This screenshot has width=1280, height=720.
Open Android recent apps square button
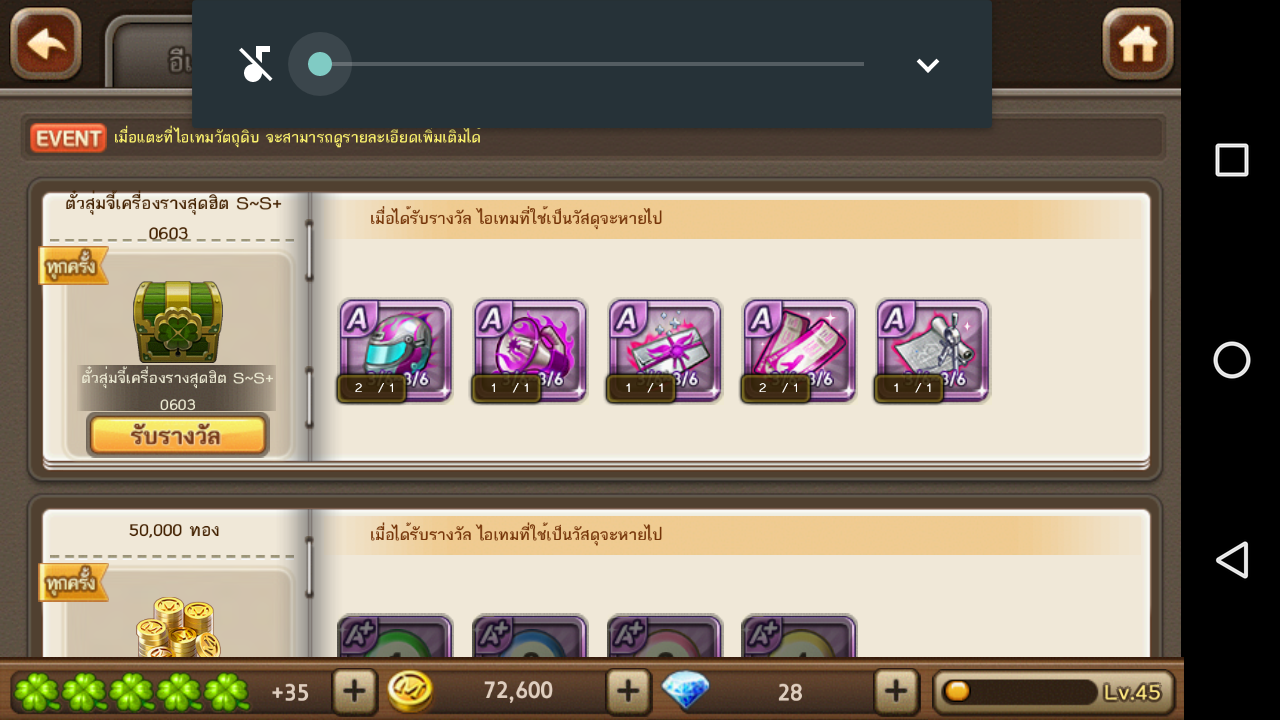[1232, 160]
